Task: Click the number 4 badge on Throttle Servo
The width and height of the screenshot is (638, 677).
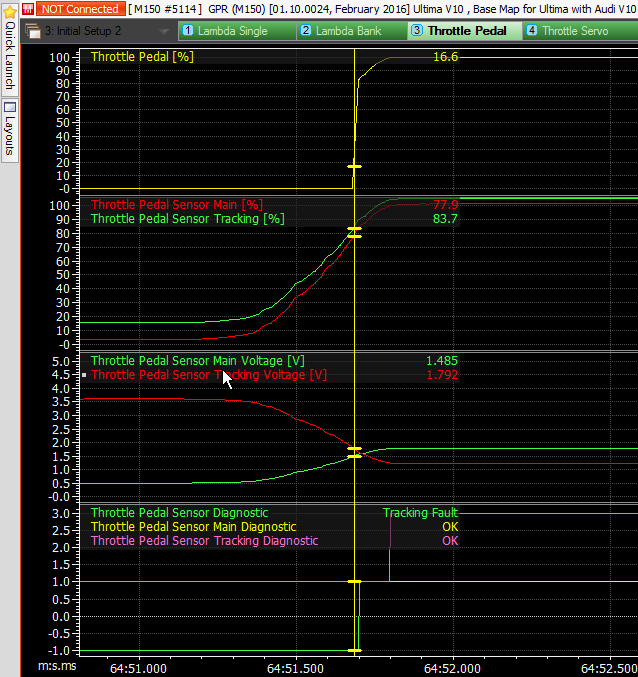Action: click(x=532, y=31)
